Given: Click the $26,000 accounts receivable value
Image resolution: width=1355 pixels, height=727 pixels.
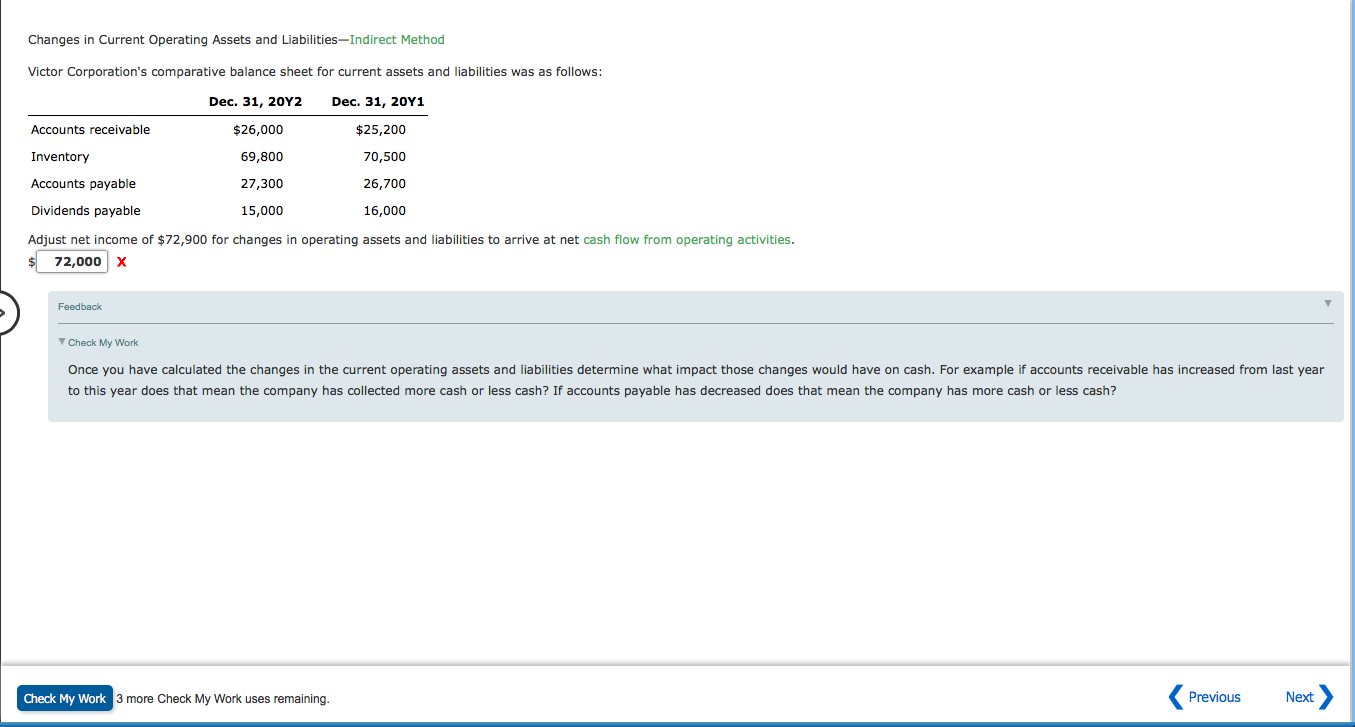Looking at the screenshot, I should (258, 130).
